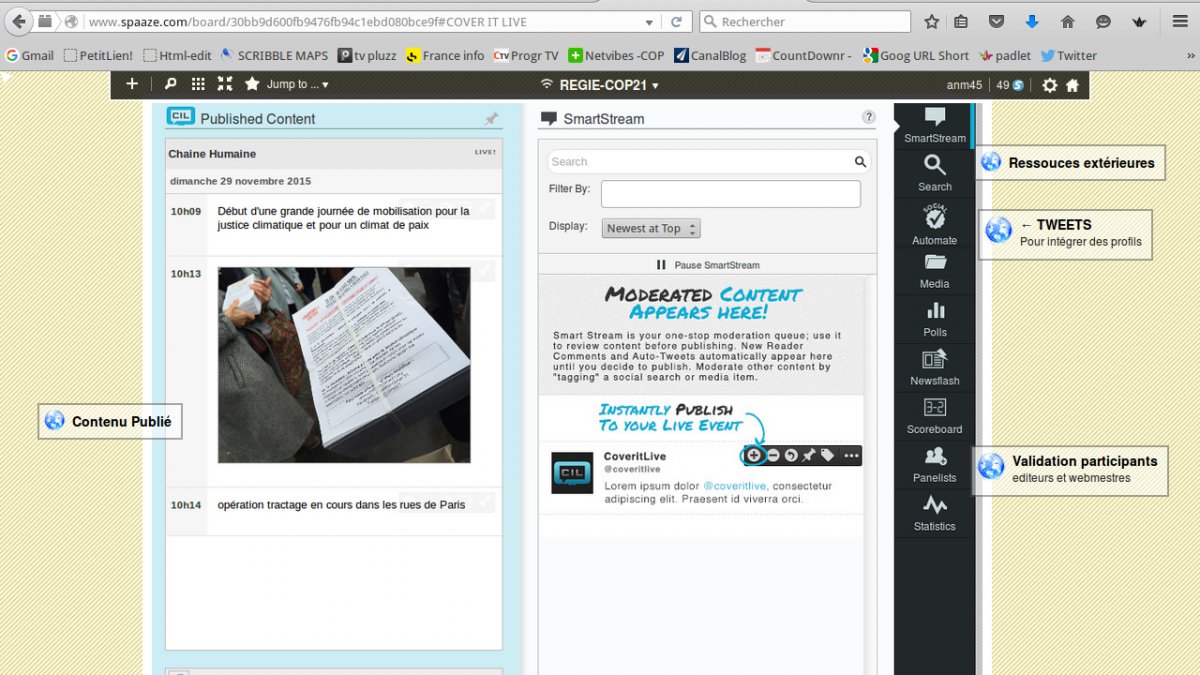Open the Statistics panel
Viewport: 1200px width, 675px height.
934,512
